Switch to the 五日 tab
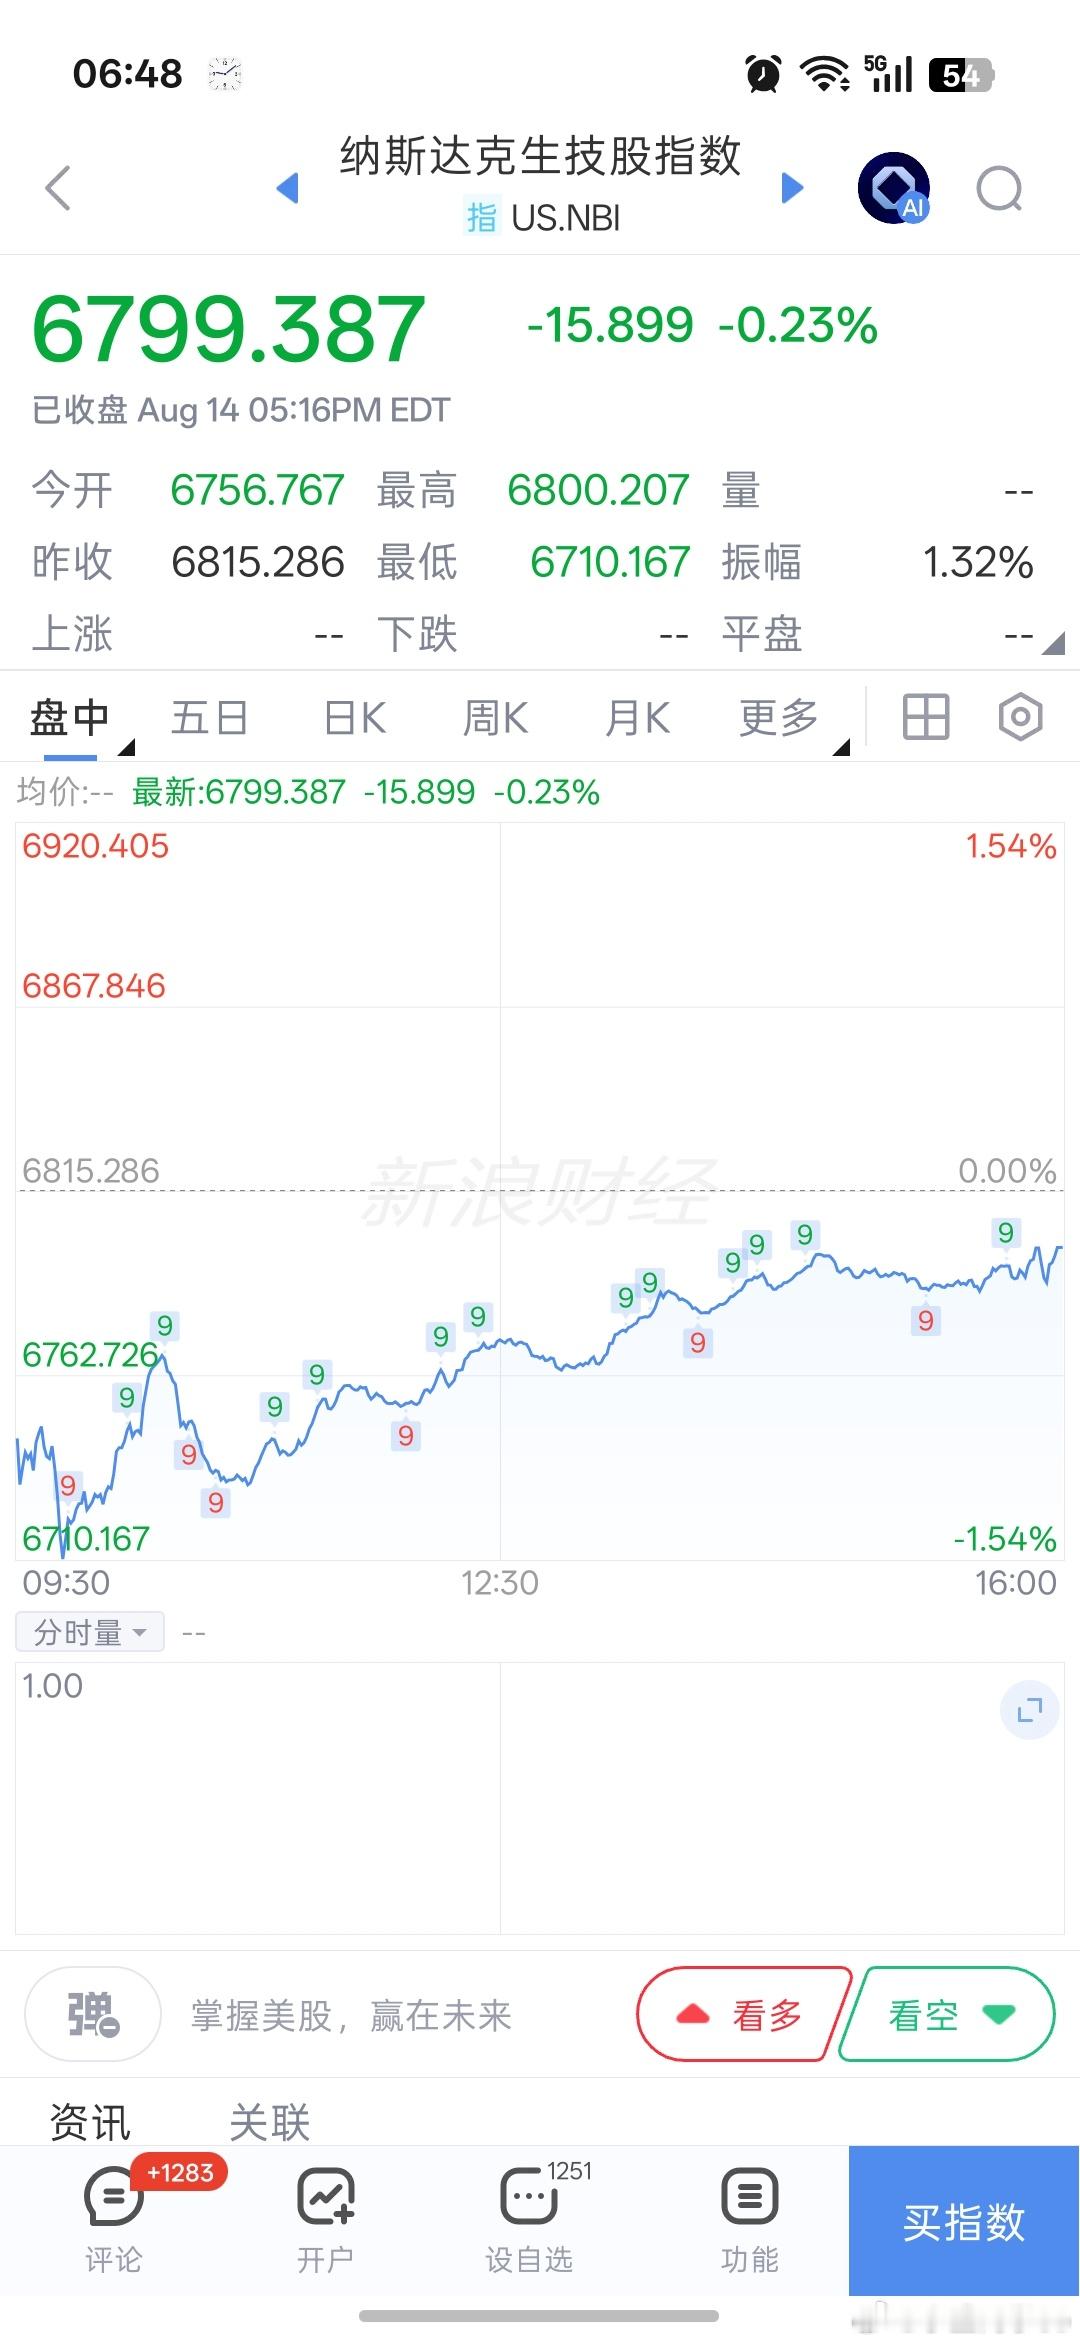This screenshot has width=1080, height=2344. point(210,718)
